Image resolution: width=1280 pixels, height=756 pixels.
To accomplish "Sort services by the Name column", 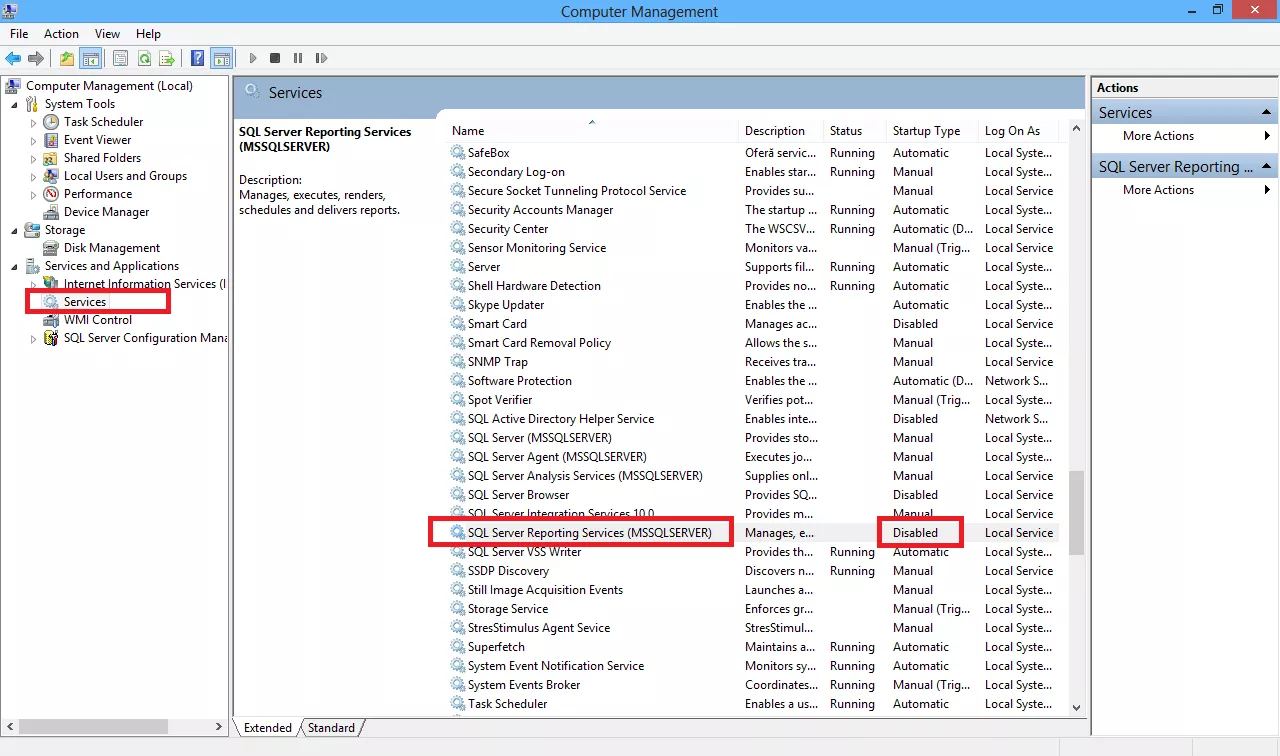I will coord(592,131).
